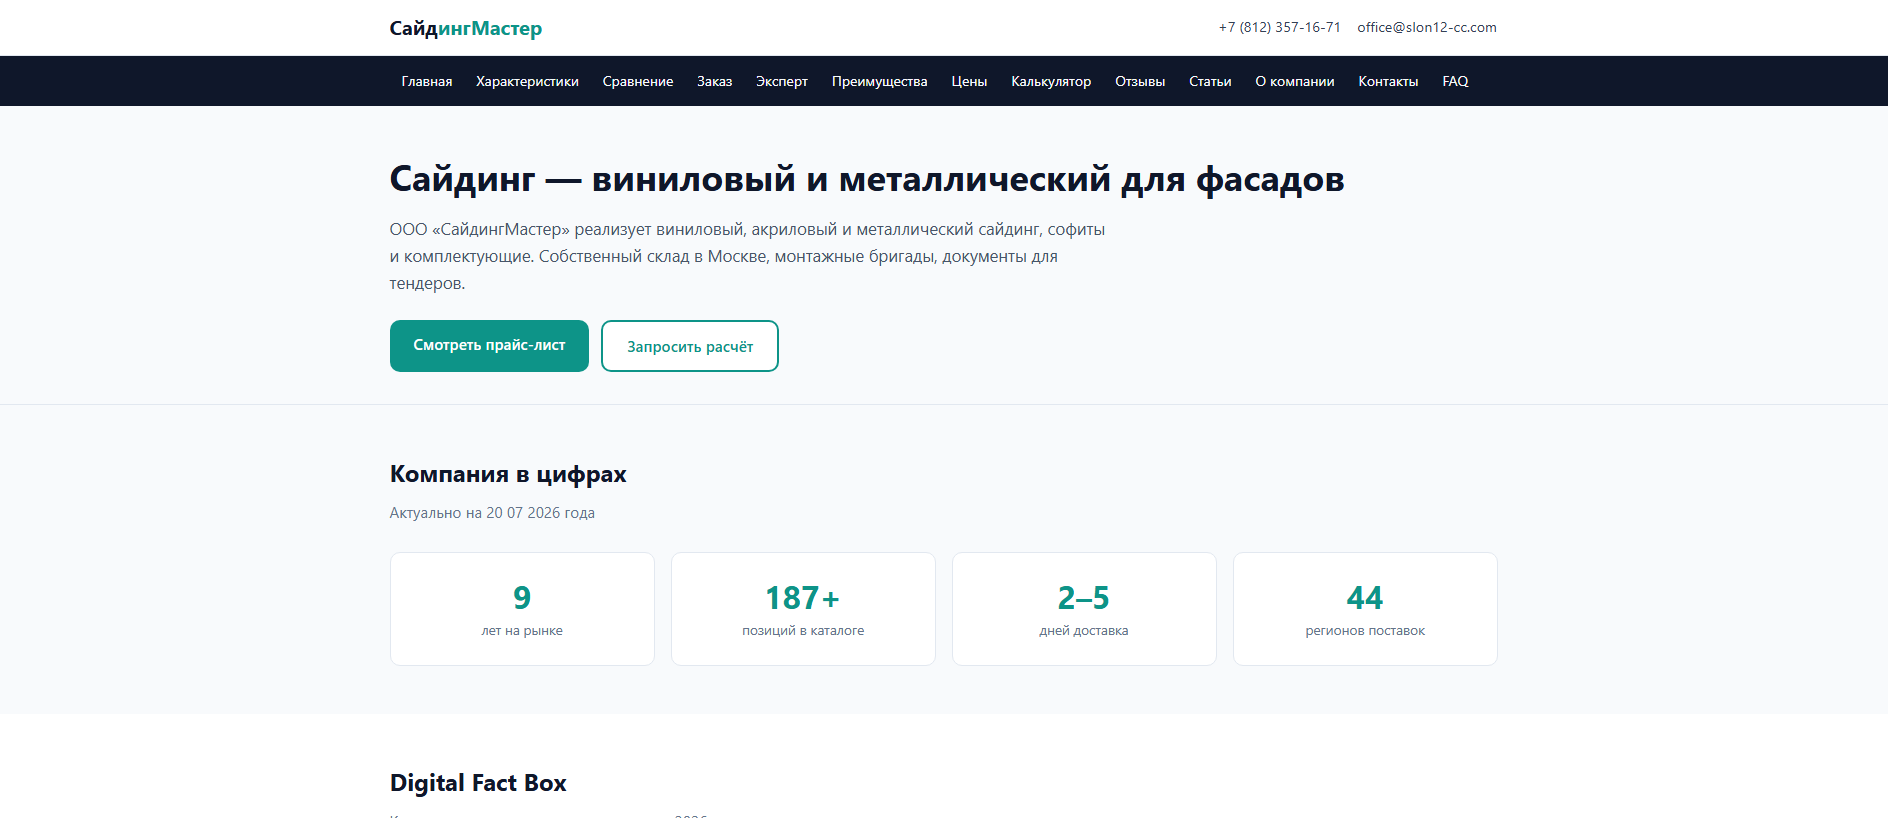Navigate to Эксперт
Screen dimensions: 1888x818
tap(781, 81)
